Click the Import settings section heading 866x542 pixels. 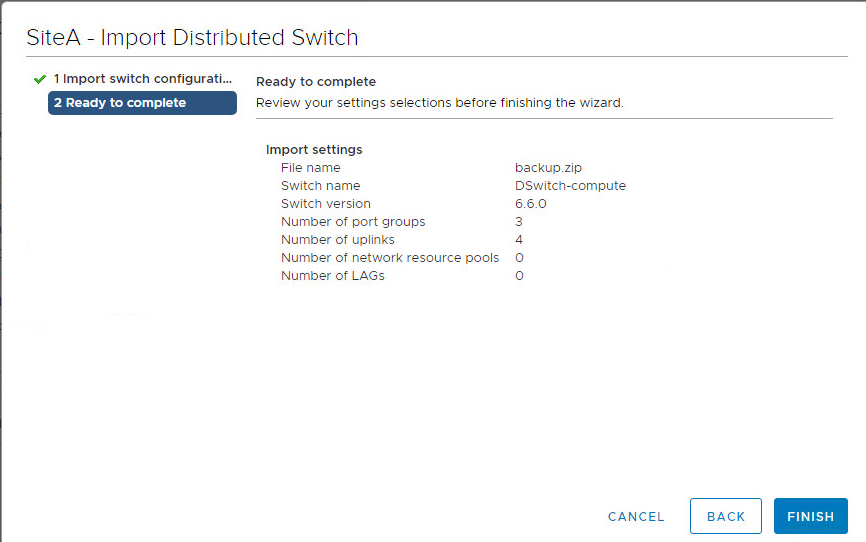314,150
